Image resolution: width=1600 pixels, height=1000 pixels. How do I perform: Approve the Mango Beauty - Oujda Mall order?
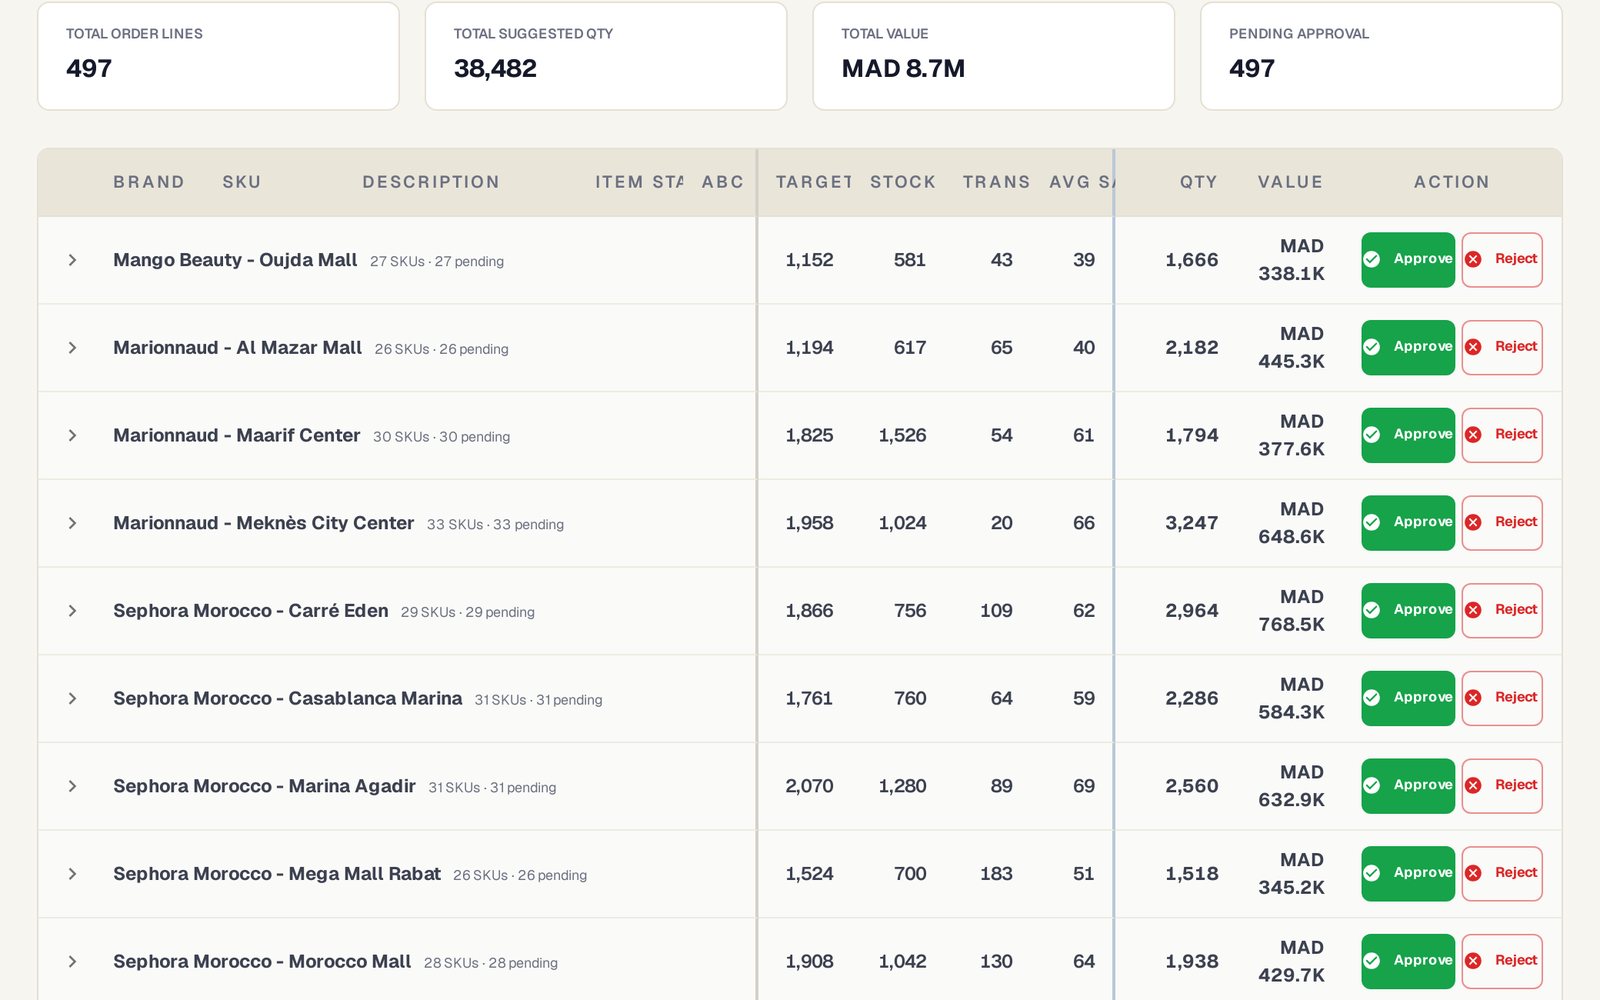(x=1408, y=260)
